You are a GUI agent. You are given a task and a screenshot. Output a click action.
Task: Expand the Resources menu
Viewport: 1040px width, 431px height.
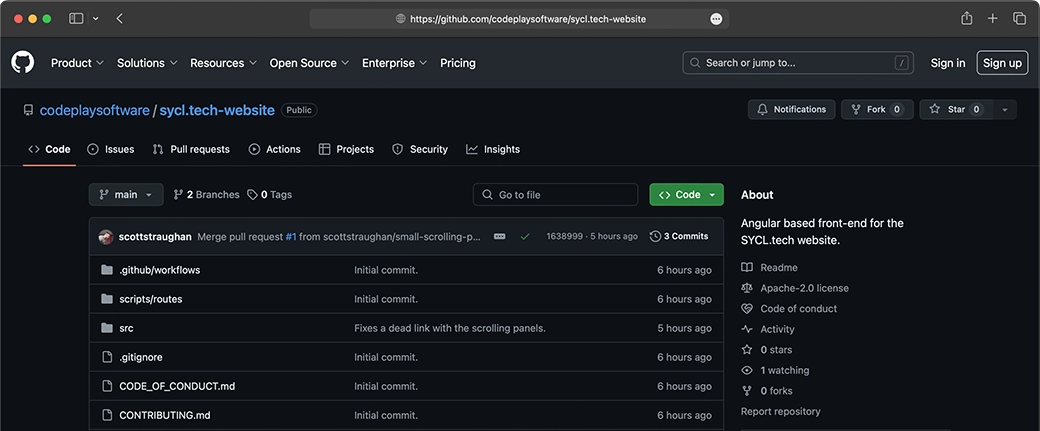[x=224, y=63]
